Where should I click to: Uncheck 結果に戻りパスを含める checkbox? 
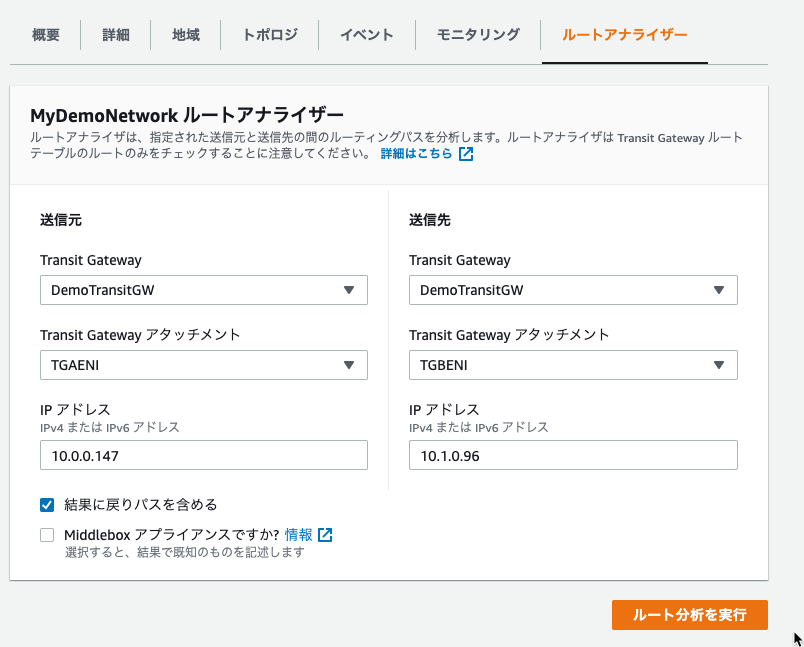[47, 505]
